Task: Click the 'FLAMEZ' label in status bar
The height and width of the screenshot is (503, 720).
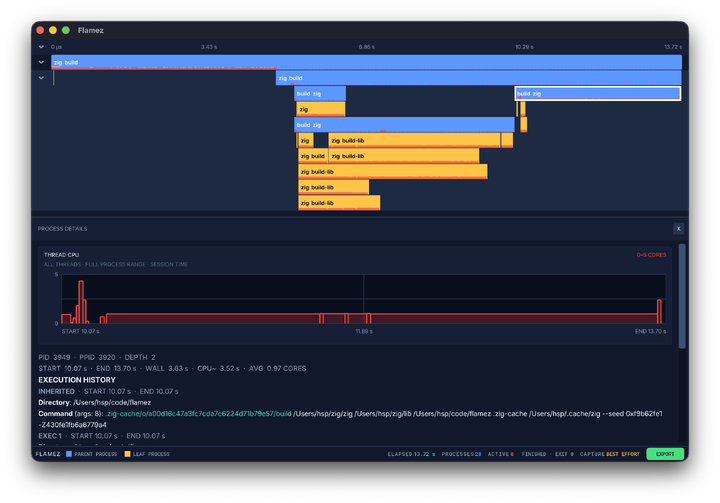Action: [x=48, y=454]
